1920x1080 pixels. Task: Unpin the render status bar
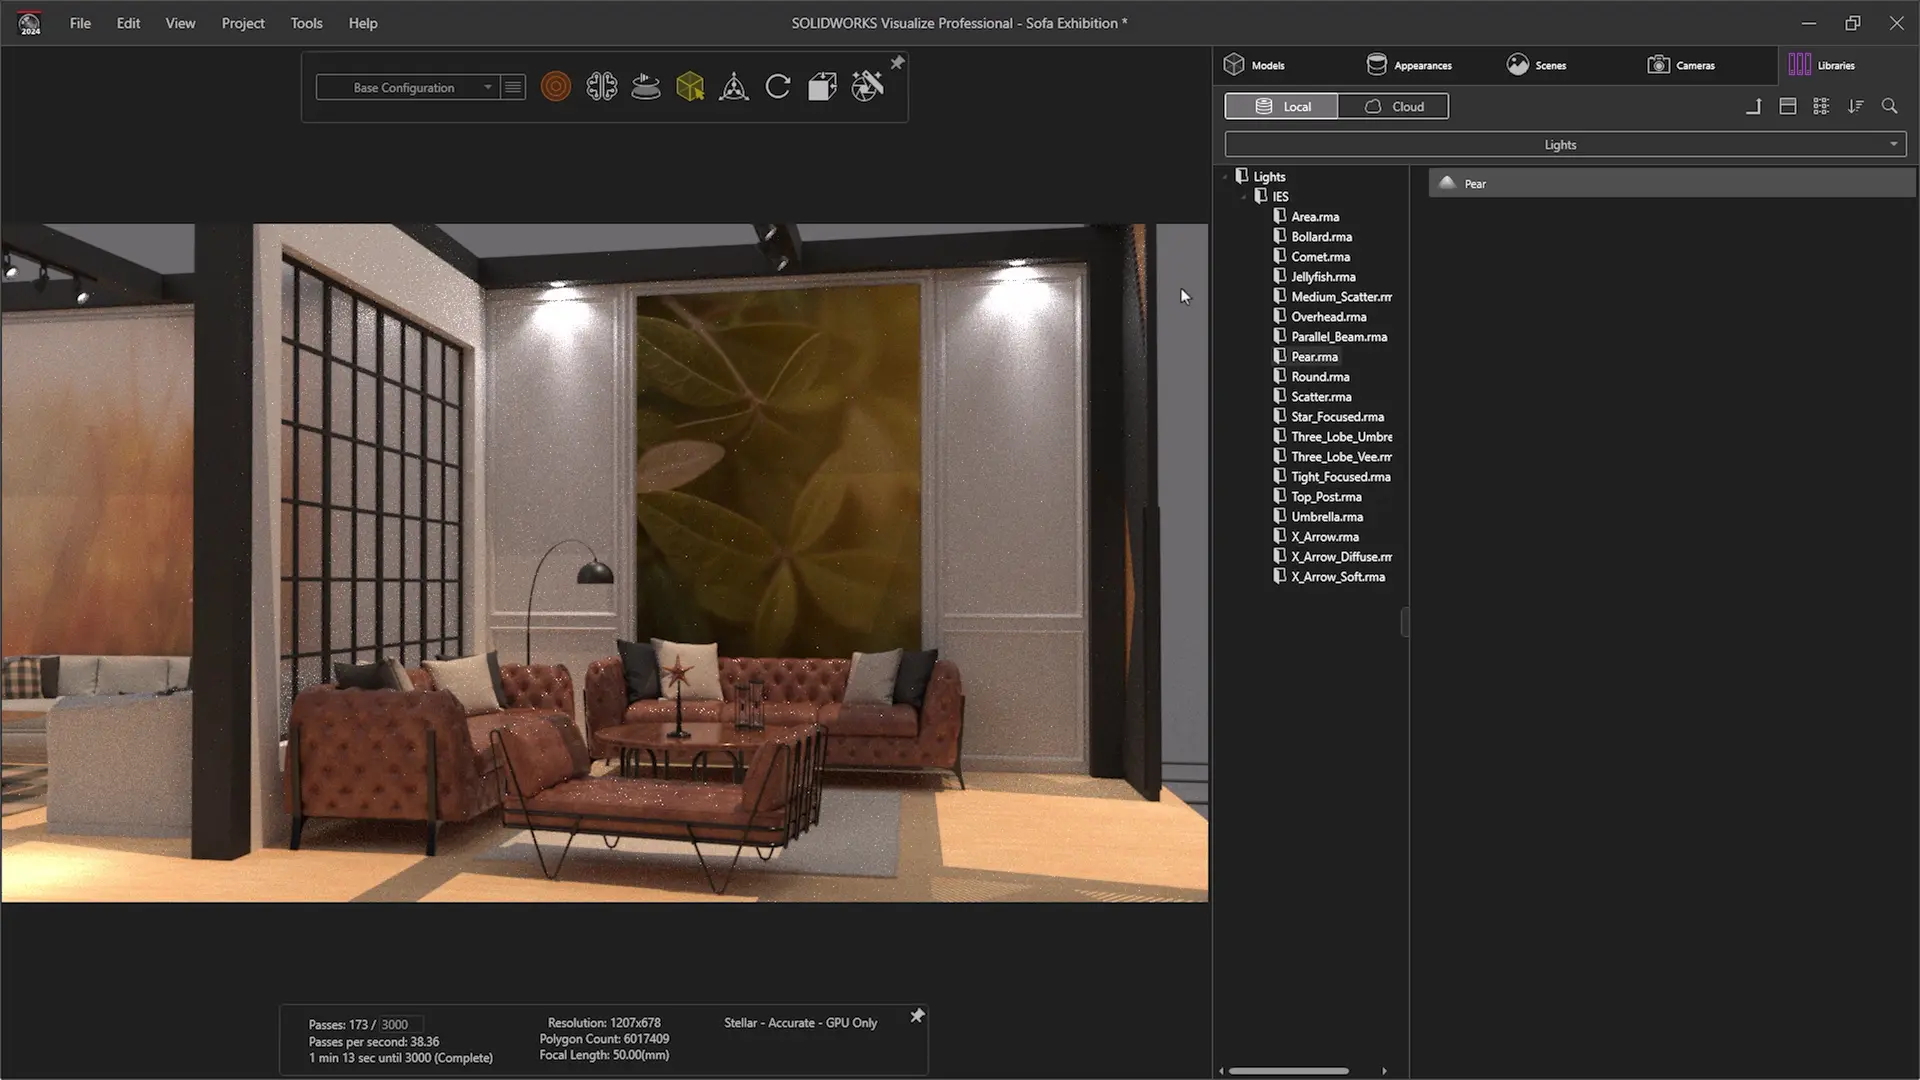point(916,1016)
